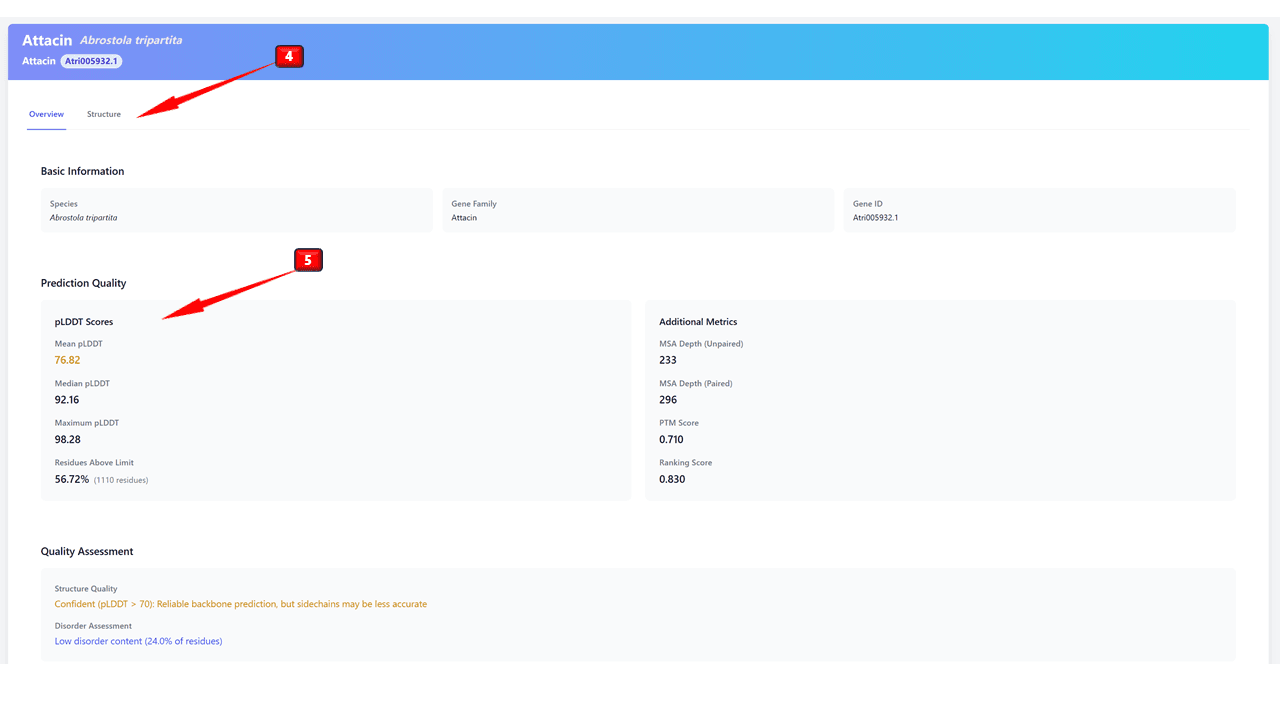The height and width of the screenshot is (720, 1280).
Task: Click the red annotation marker numbered 5
Action: pos(308,260)
